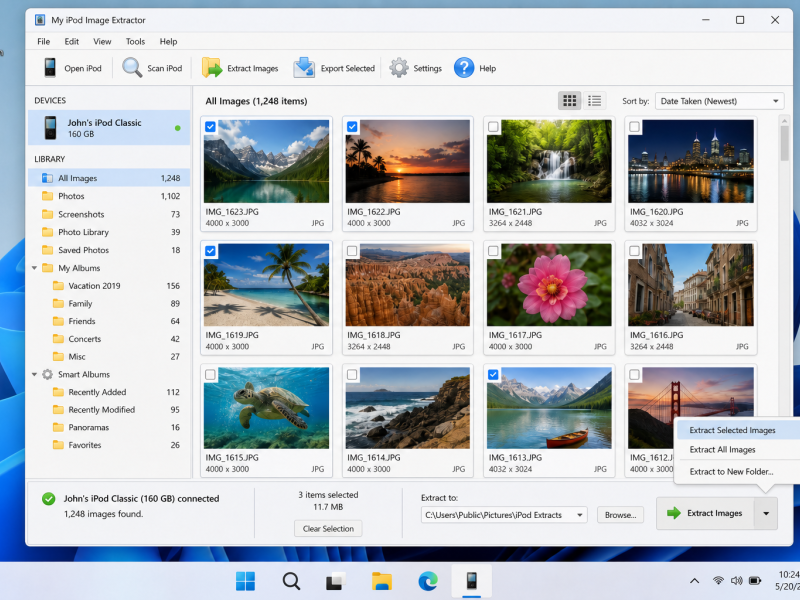
Task: Click the Scan iPod magnifier icon
Action: [x=132, y=67]
